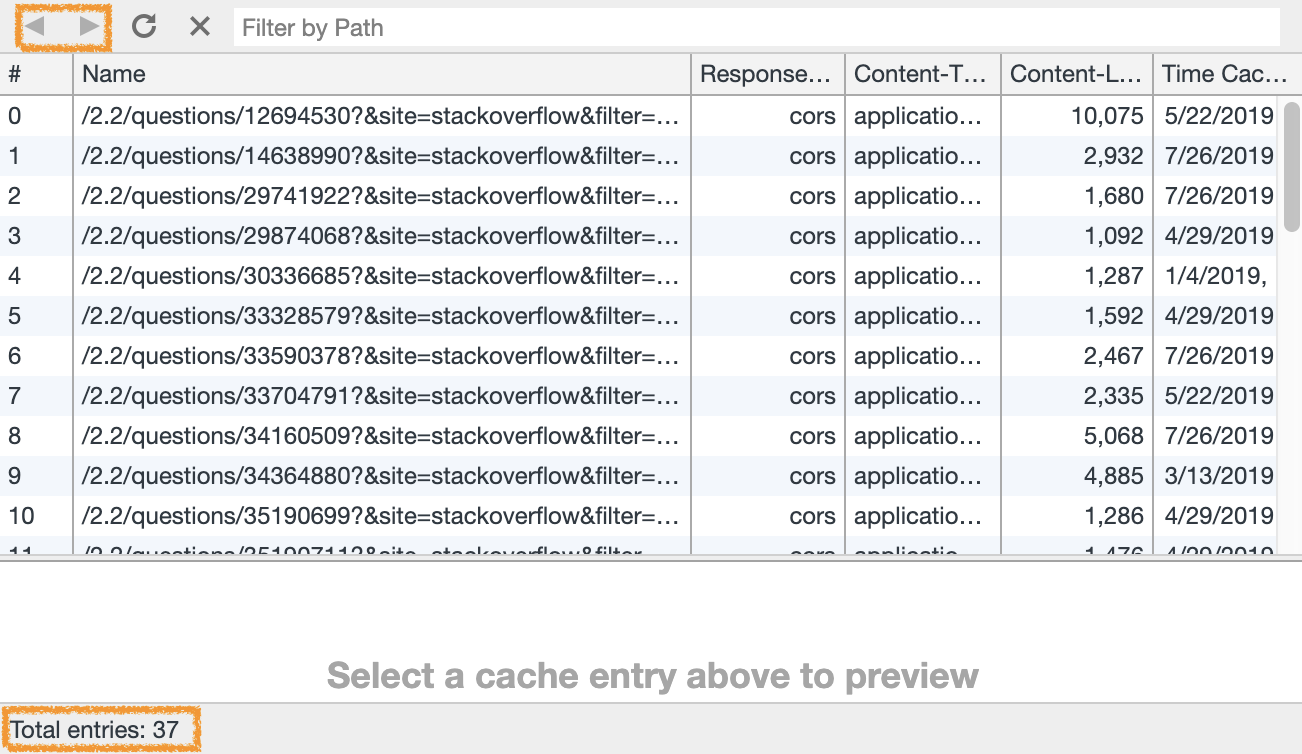Clear the path filter with the X icon
1302x754 pixels.
coord(198,26)
